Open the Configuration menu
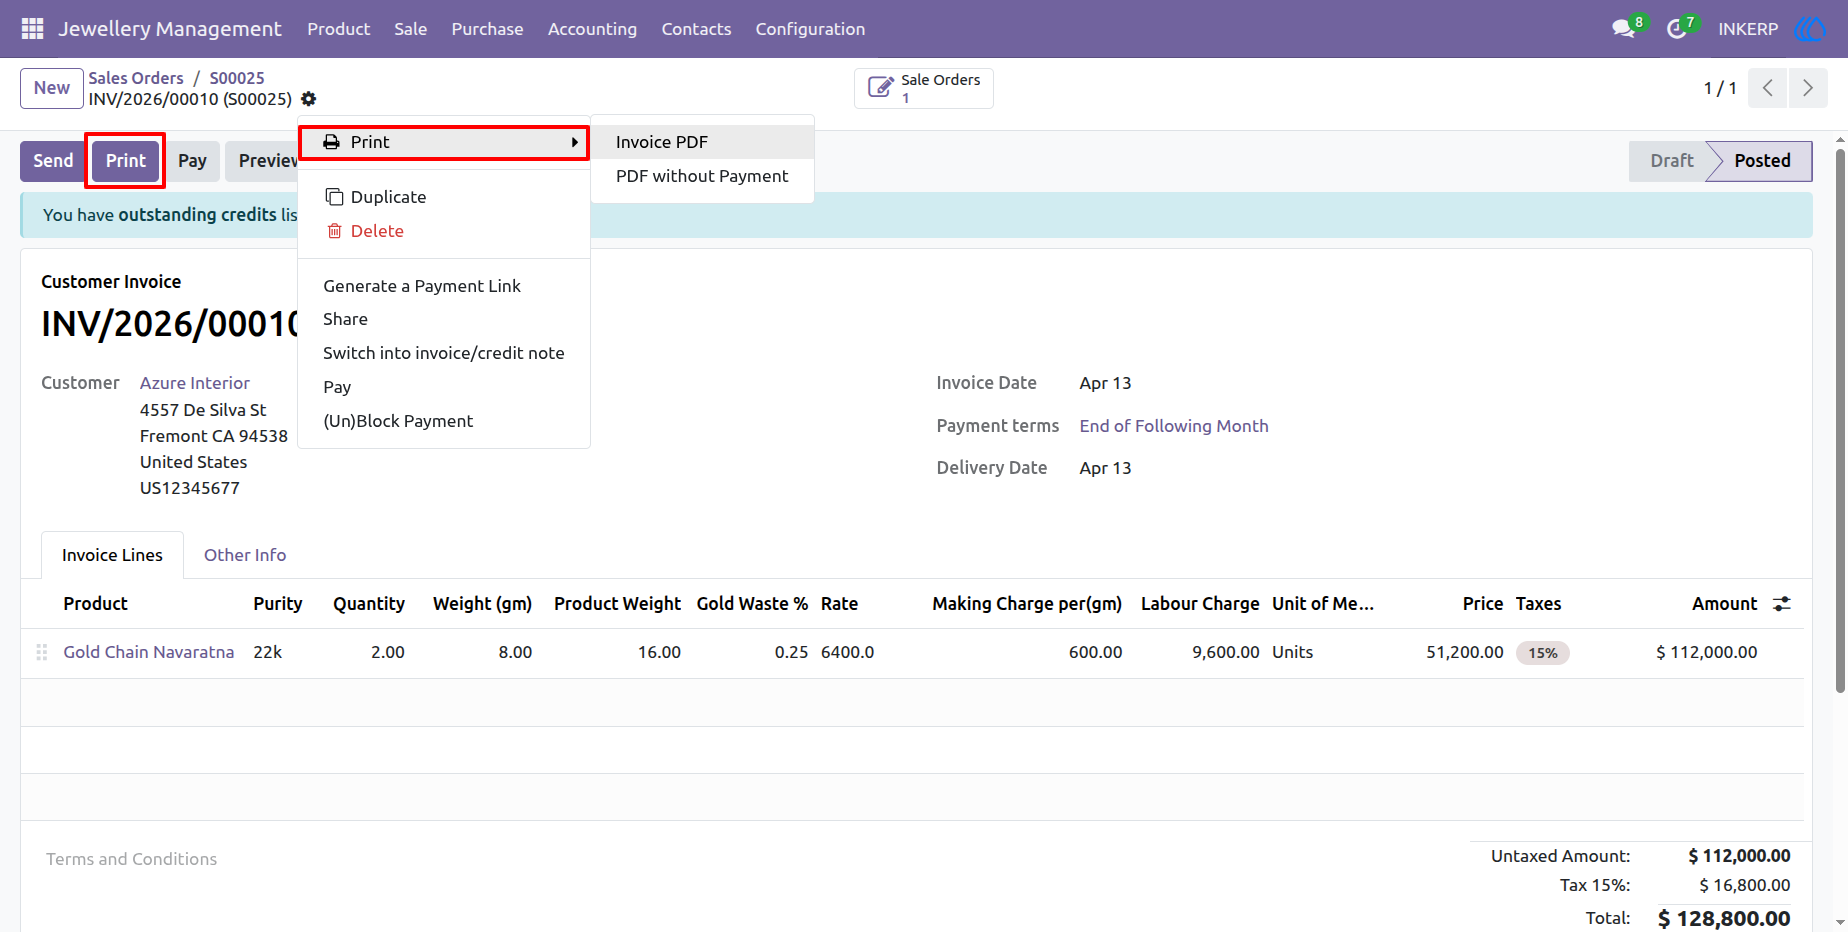This screenshot has height=932, width=1848. (x=810, y=29)
